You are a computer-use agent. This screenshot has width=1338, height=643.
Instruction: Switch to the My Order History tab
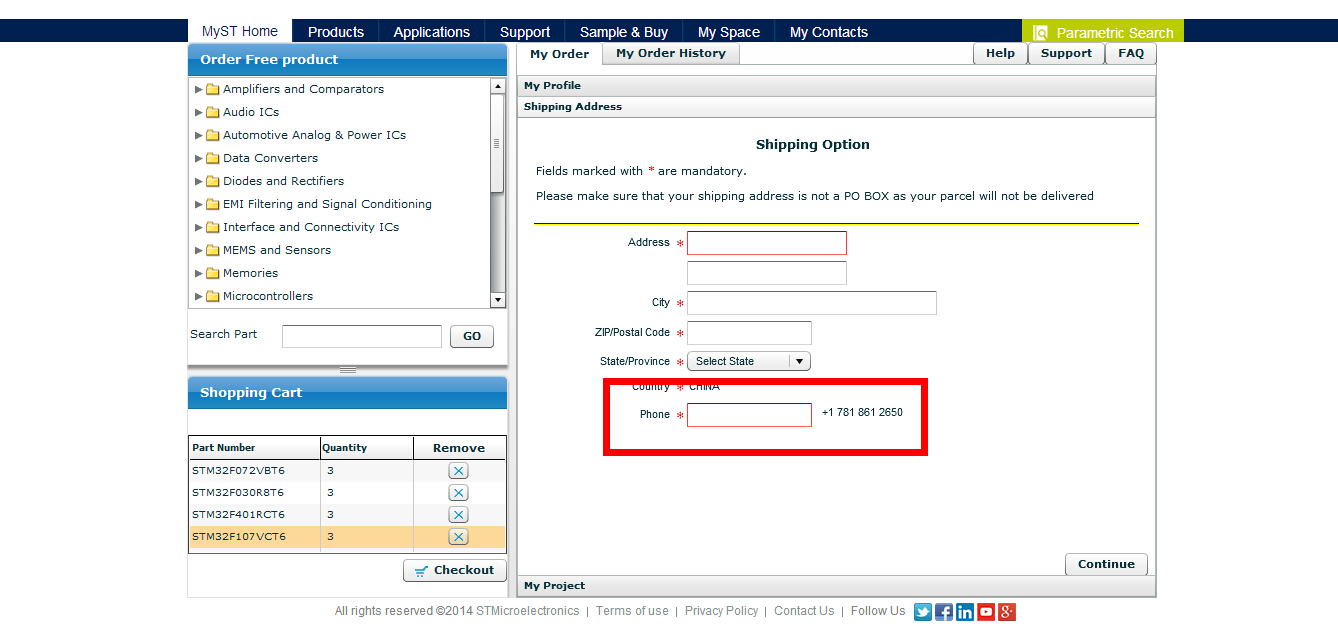(x=671, y=54)
